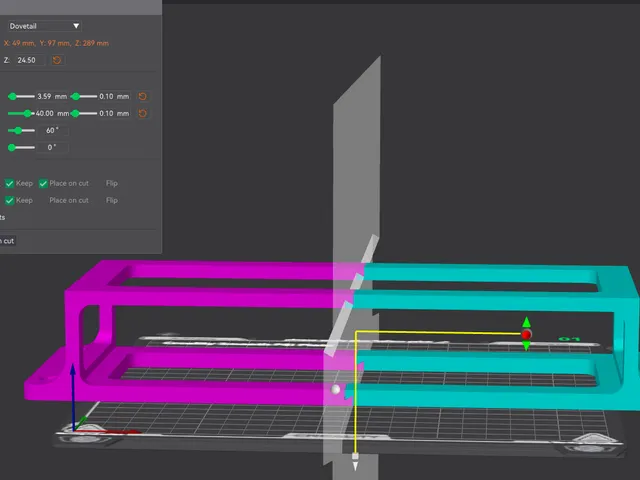The height and width of the screenshot is (480, 640).
Task: Reset the 3.59 mm row values
Action: click(142, 96)
